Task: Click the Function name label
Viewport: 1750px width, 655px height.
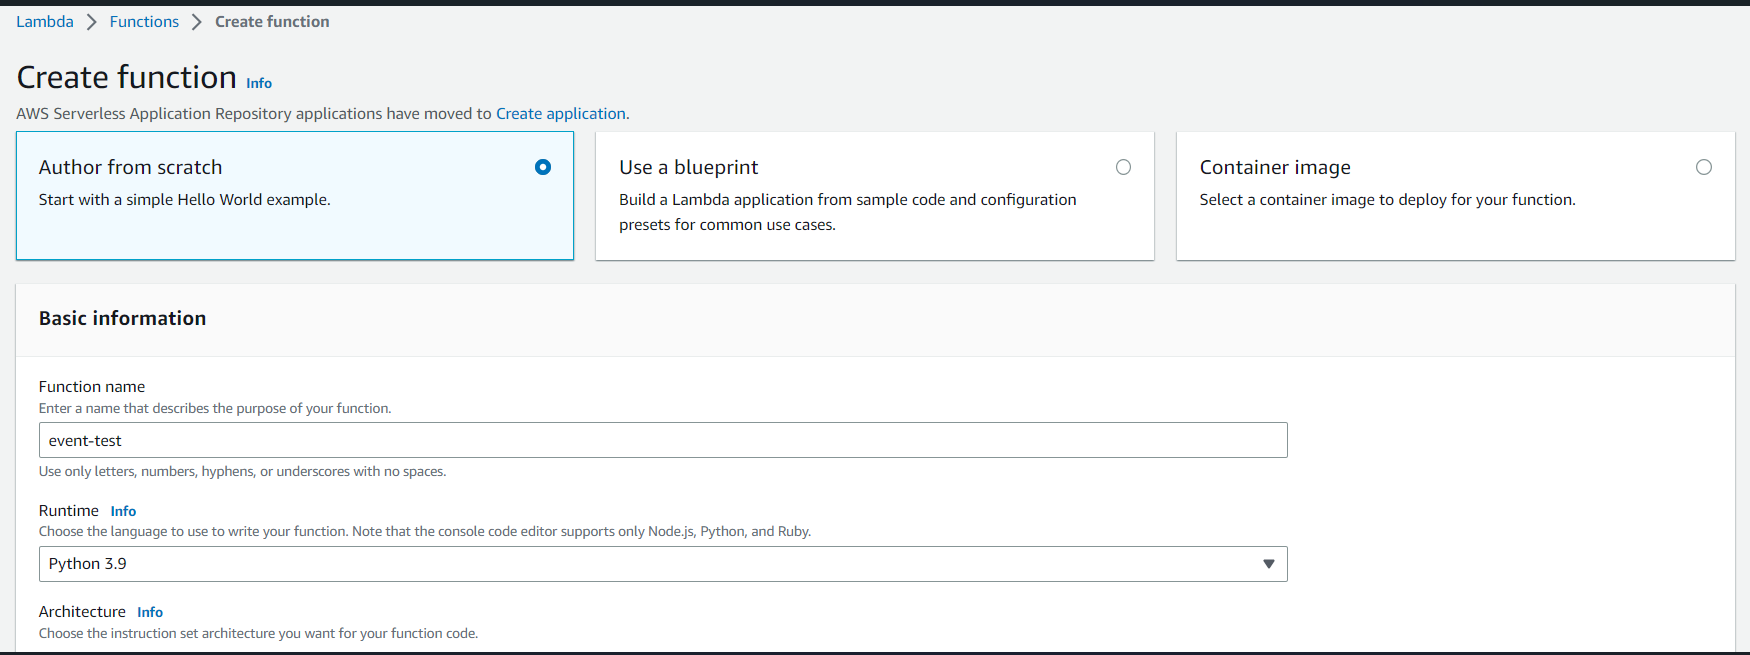Action: pyautogui.click(x=92, y=387)
